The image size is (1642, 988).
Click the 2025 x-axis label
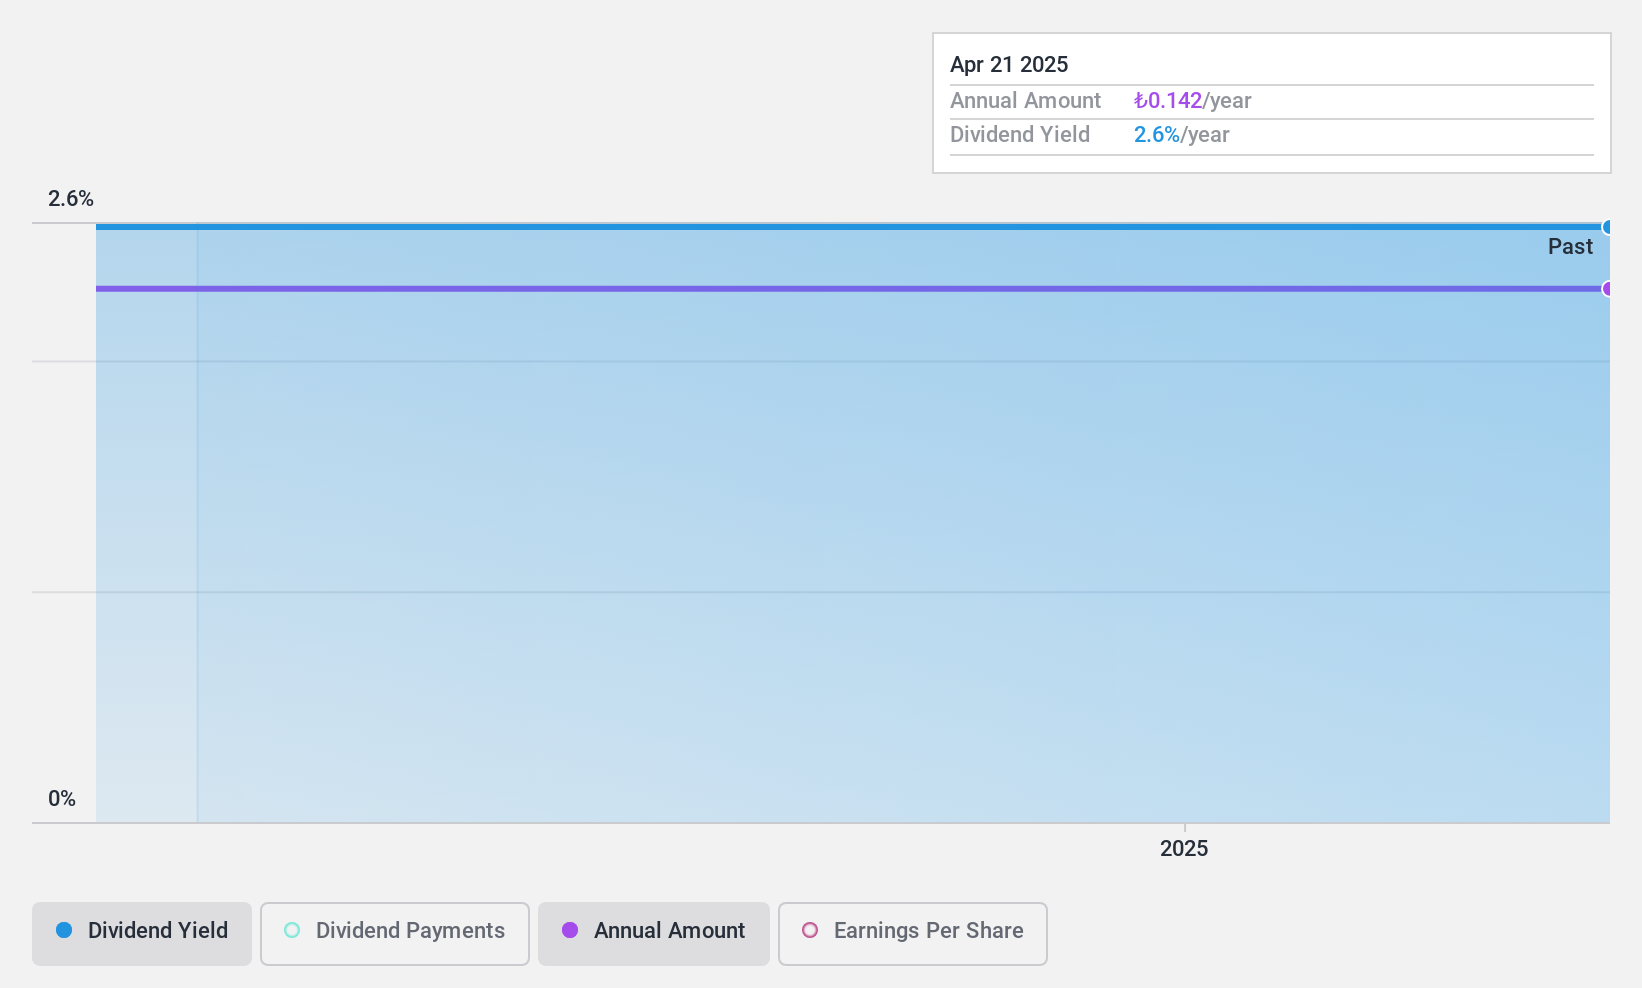(1184, 848)
